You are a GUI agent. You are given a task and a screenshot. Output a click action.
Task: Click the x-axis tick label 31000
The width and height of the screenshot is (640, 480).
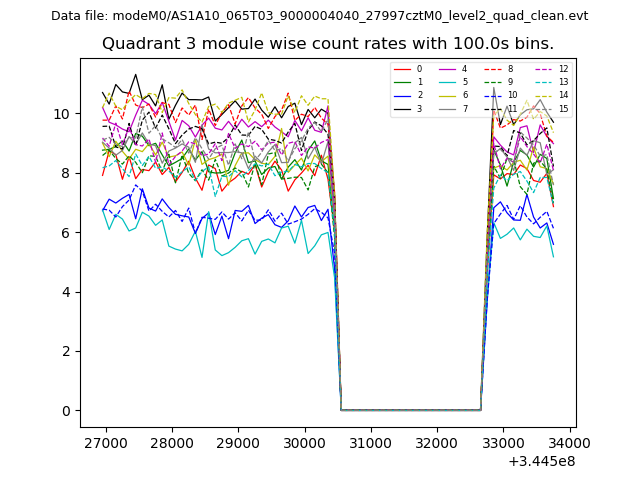point(371,443)
